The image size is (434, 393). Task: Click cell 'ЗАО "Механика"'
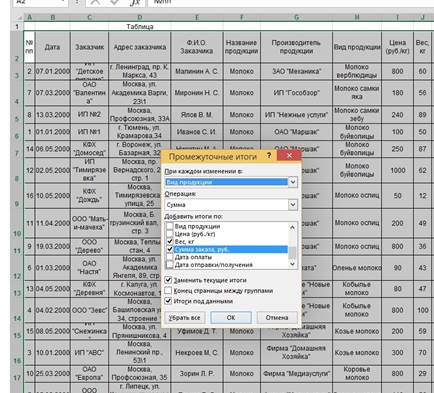tap(296, 71)
